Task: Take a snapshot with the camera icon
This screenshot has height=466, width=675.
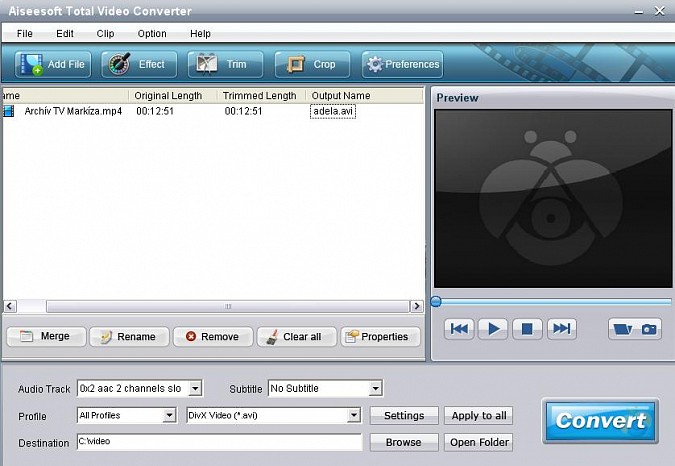Action: (x=649, y=330)
